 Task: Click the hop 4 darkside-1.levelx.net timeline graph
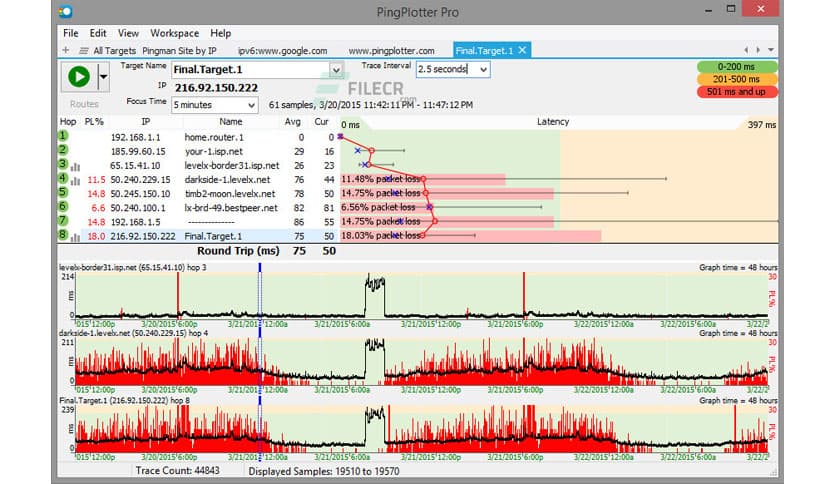click(421, 361)
